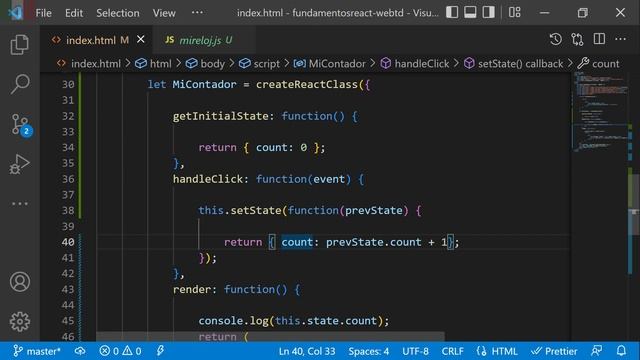The width and height of the screenshot is (640, 360).
Task: Open the Search view in activity bar
Action: [20, 84]
